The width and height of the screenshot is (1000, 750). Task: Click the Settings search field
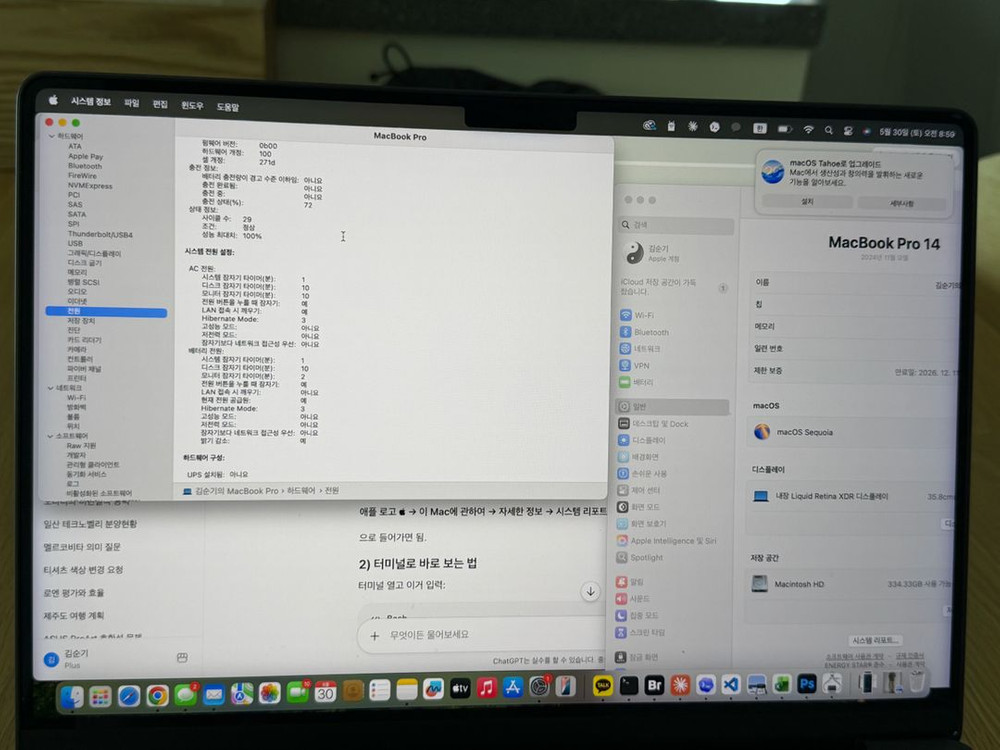pyautogui.click(x=676, y=225)
